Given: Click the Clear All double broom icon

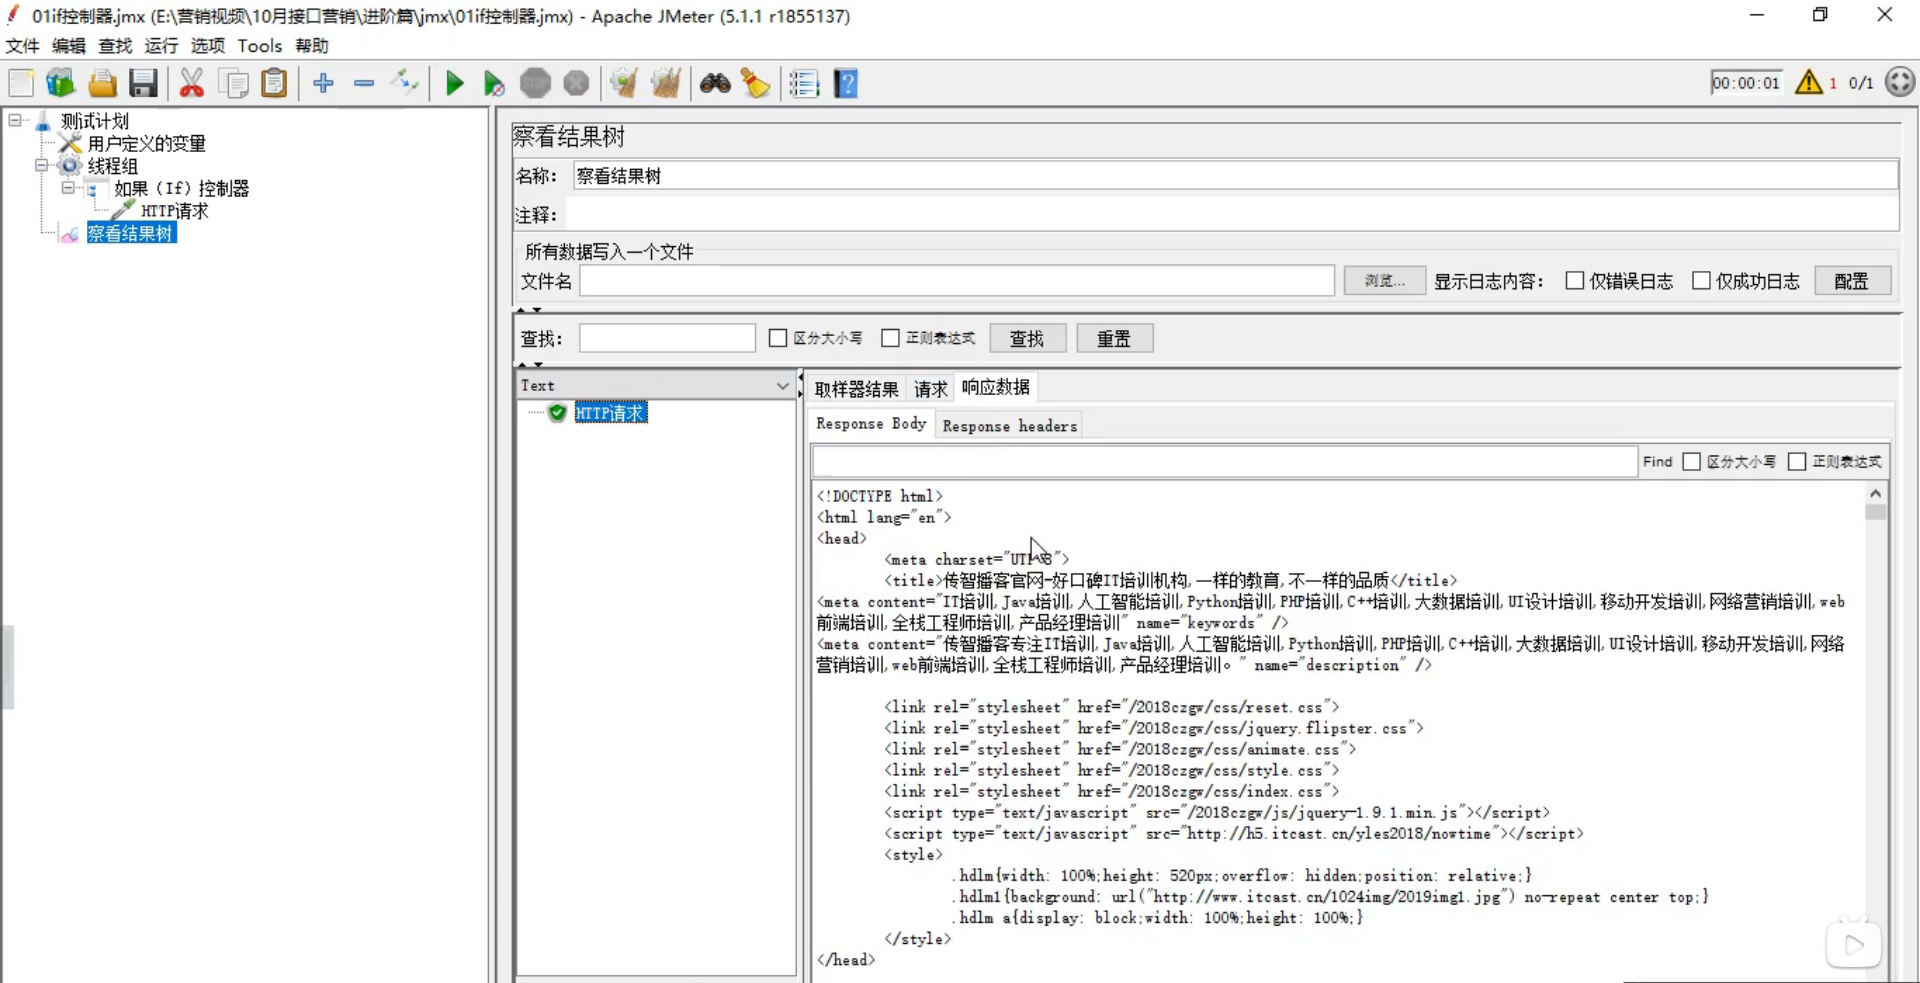Looking at the screenshot, I should (x=666, y=84).
